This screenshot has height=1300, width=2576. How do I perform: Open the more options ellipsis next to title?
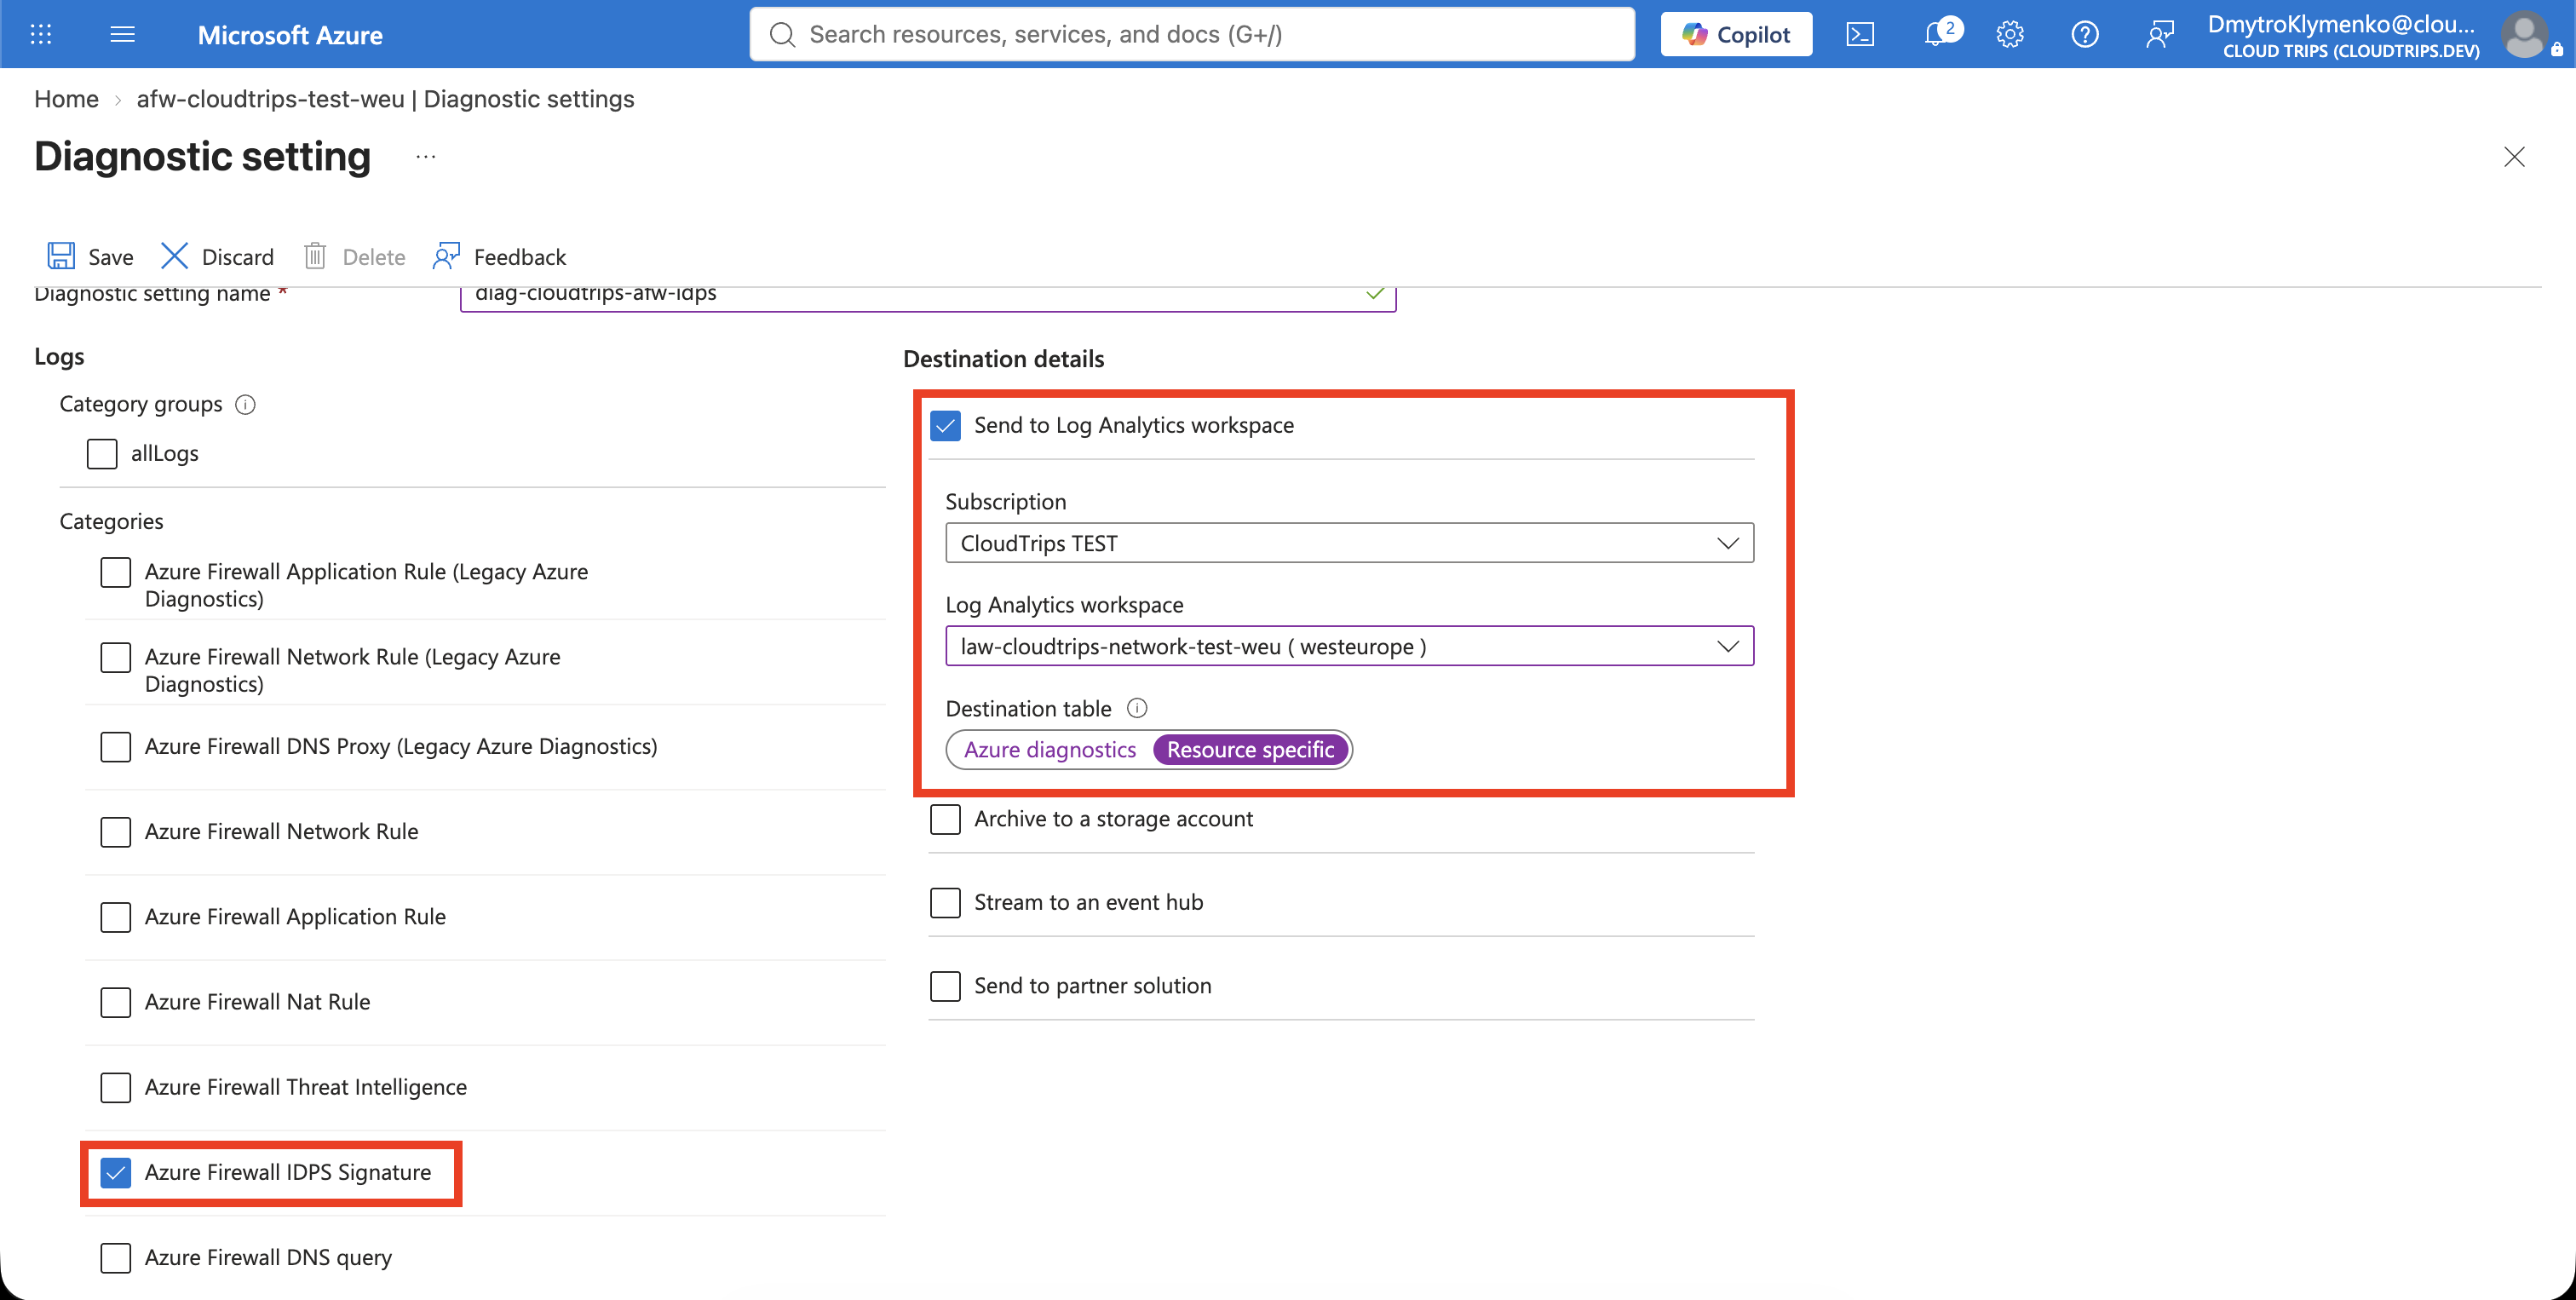point(426,157)
